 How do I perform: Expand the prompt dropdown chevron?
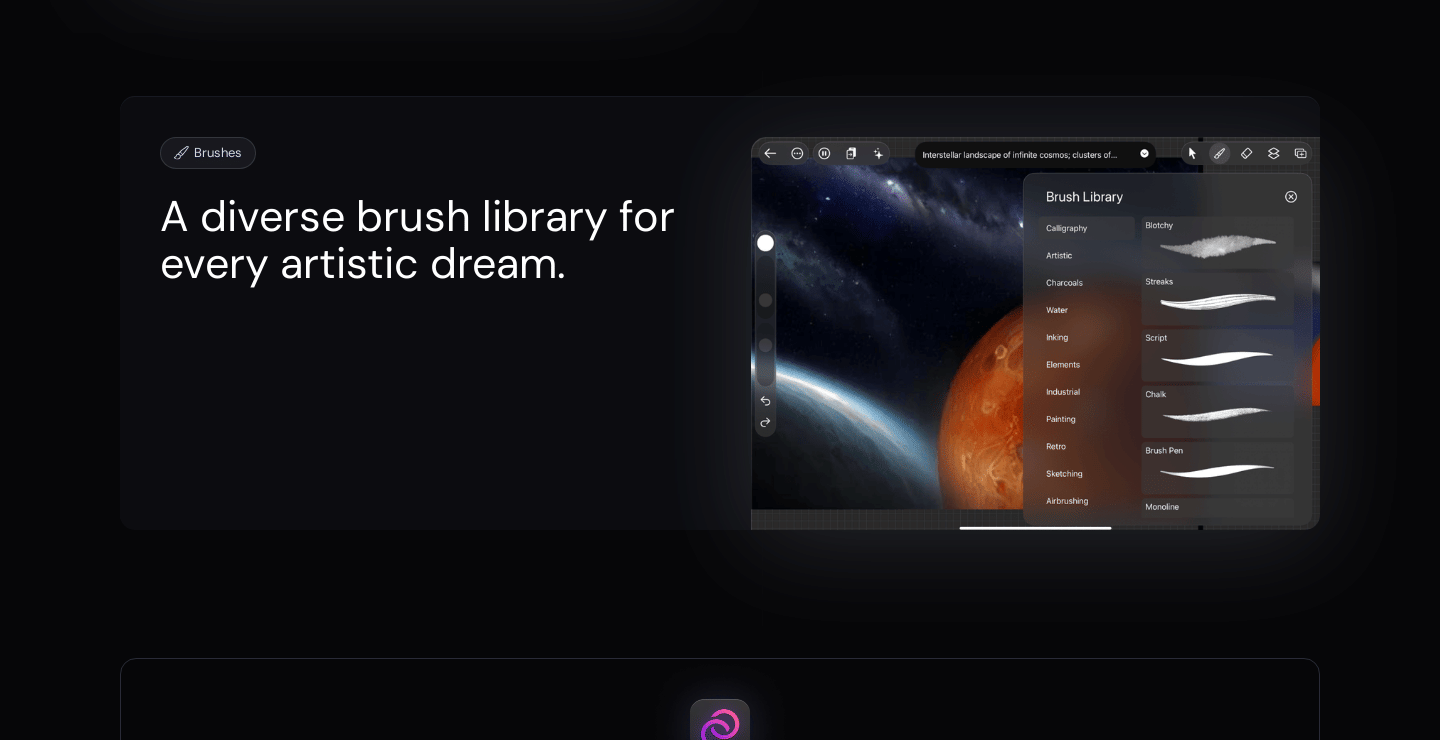coord(1144,154)
